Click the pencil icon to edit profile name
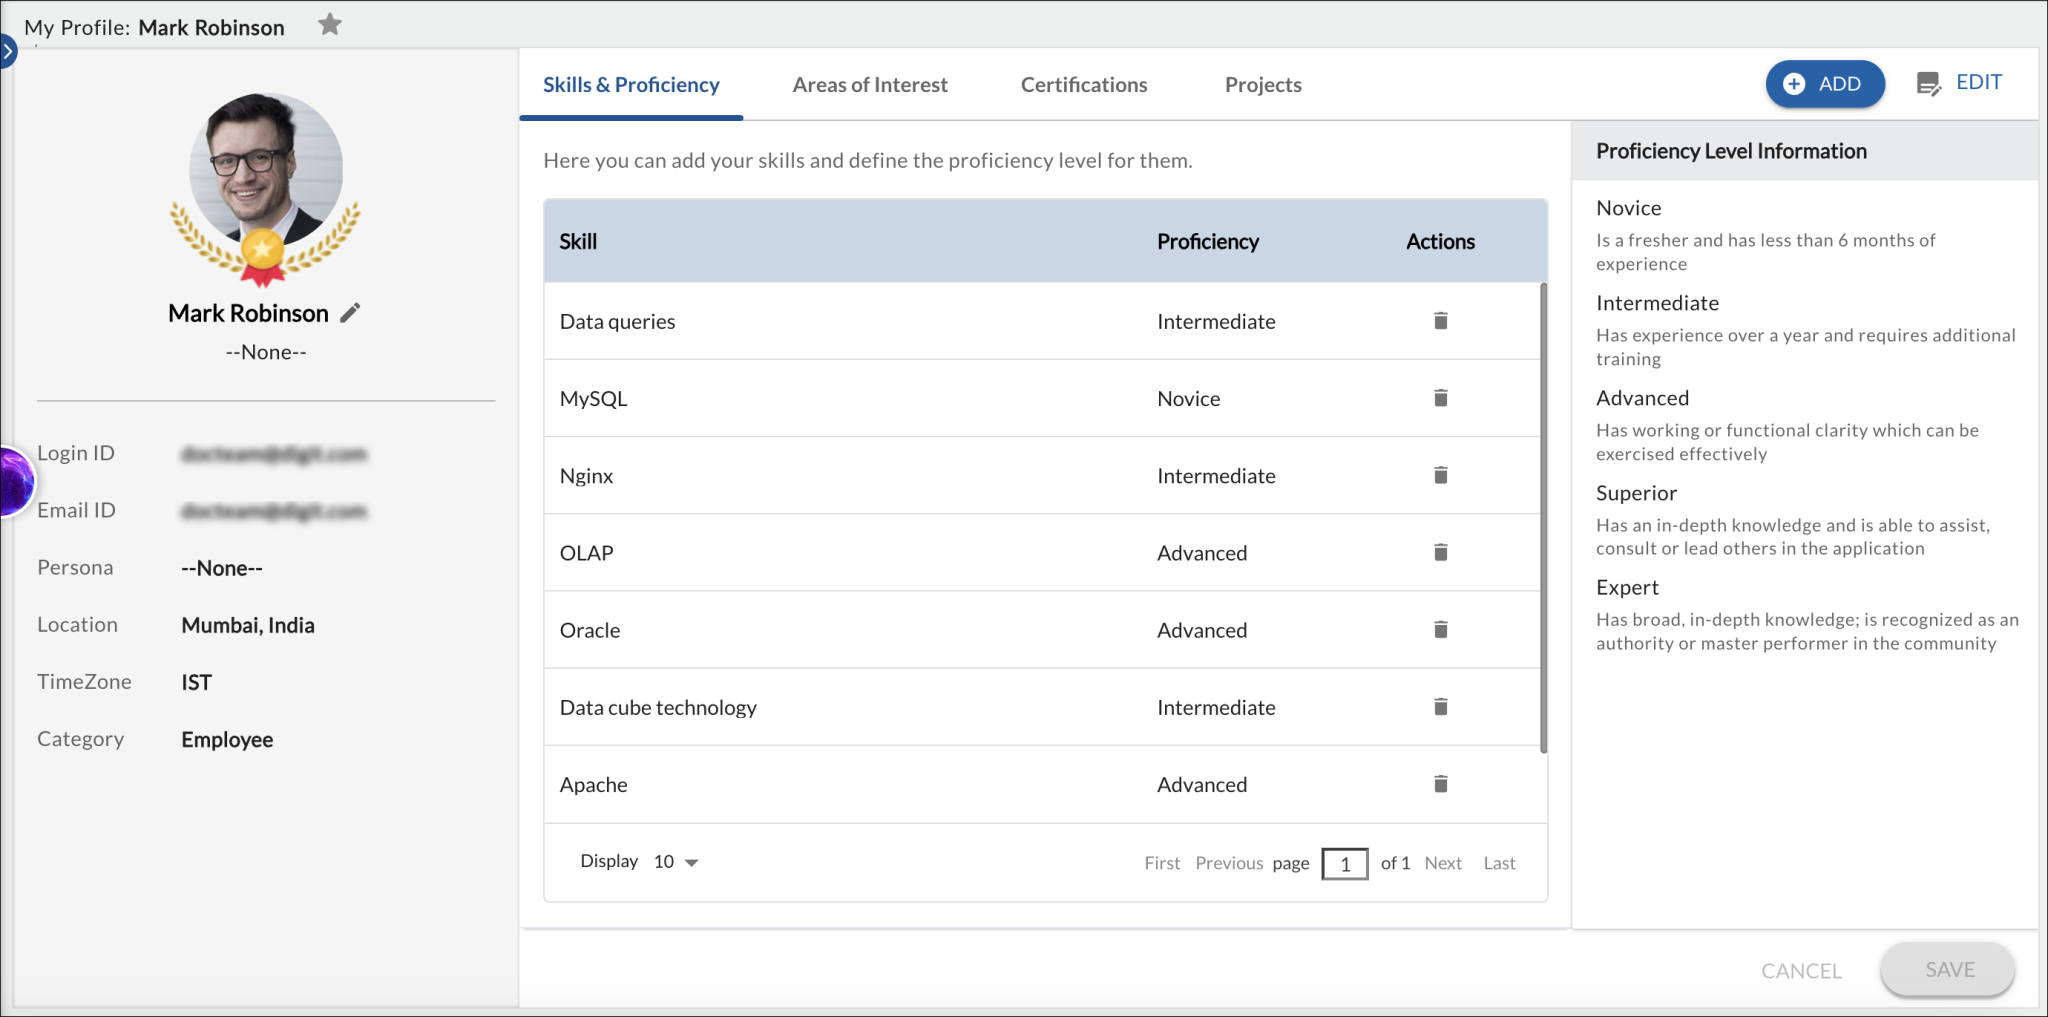Screen dimensions: 2048x1017 pos(350,313)
